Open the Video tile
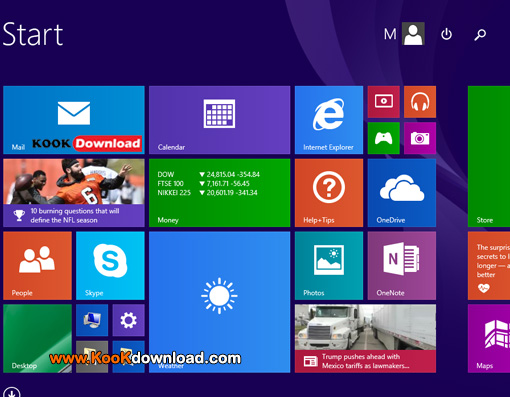 pos(384,102)
